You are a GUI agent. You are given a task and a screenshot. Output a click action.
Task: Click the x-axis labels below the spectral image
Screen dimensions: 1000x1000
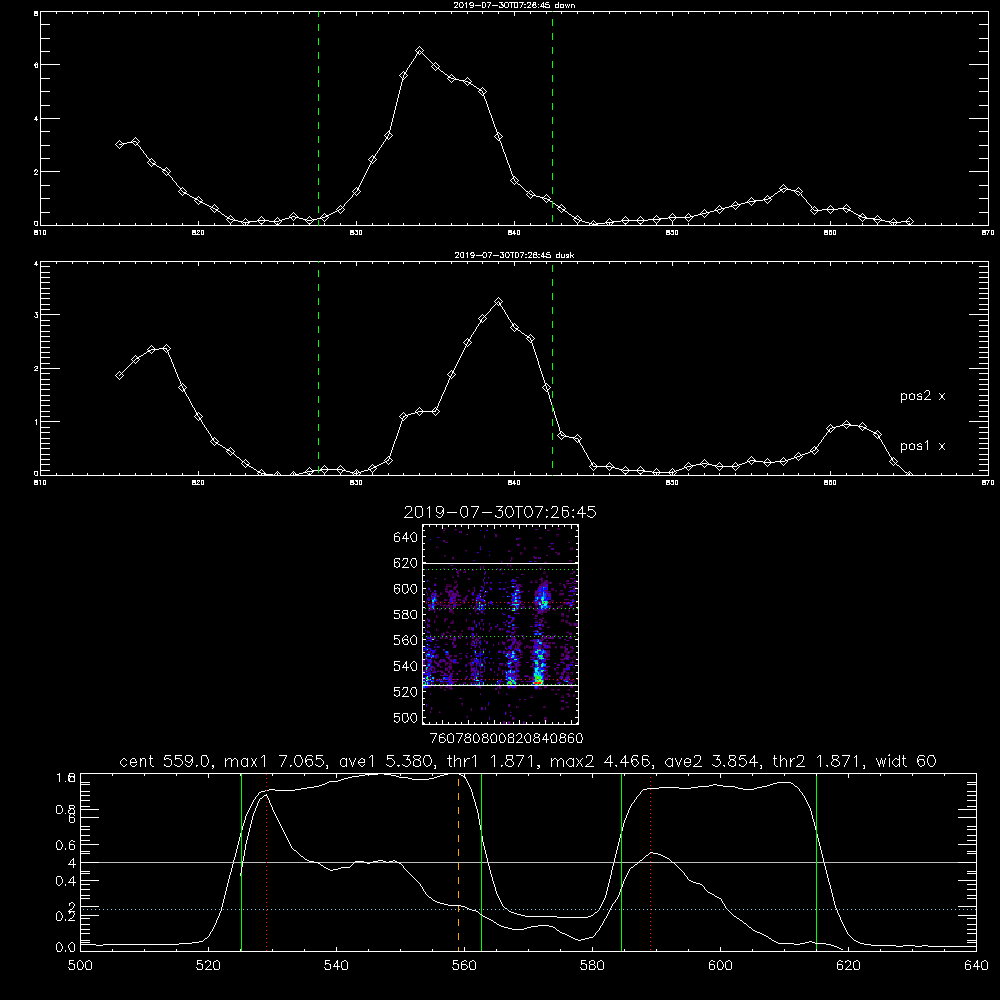click(506, 738)
